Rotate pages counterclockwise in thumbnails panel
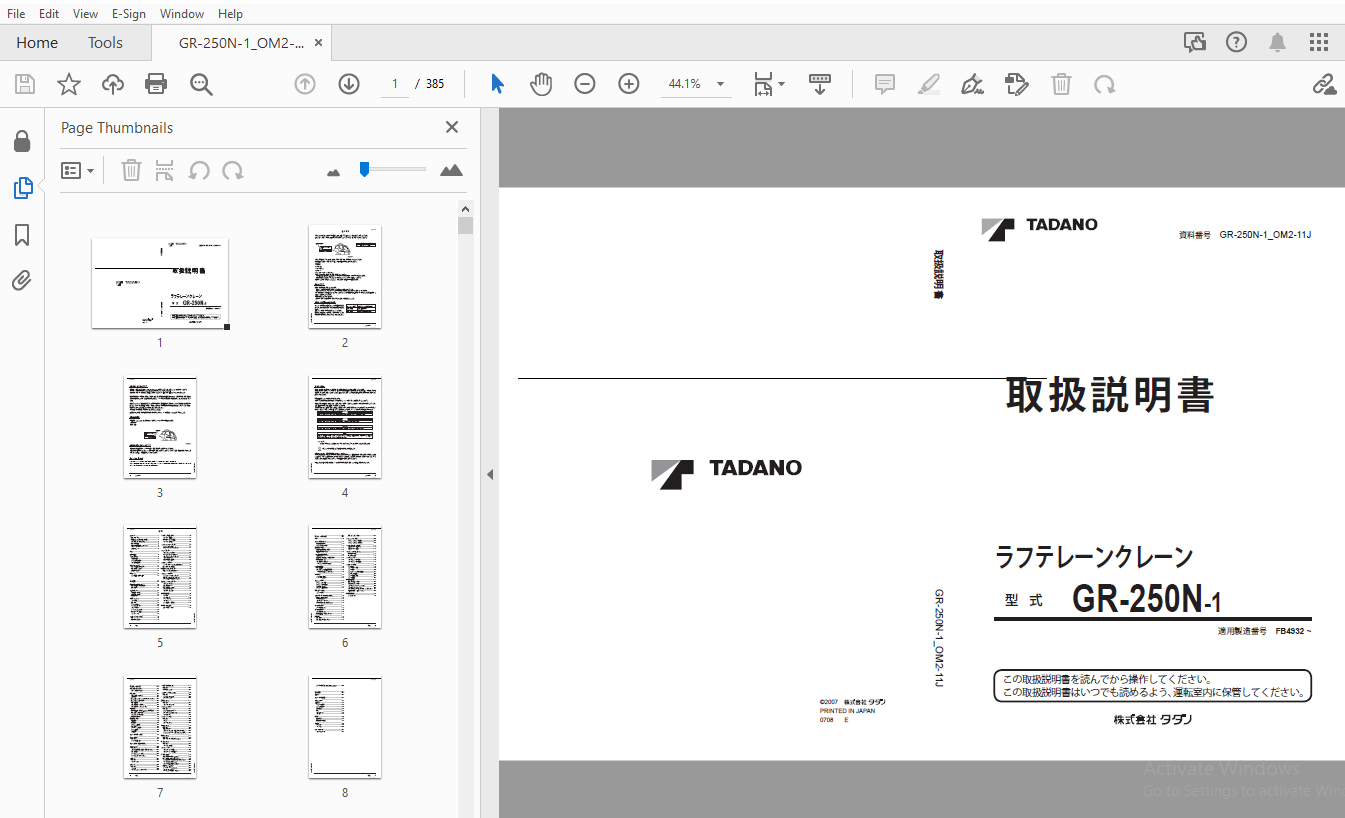The height and width of the screenshot is (818, 1345). click(199, 170)
